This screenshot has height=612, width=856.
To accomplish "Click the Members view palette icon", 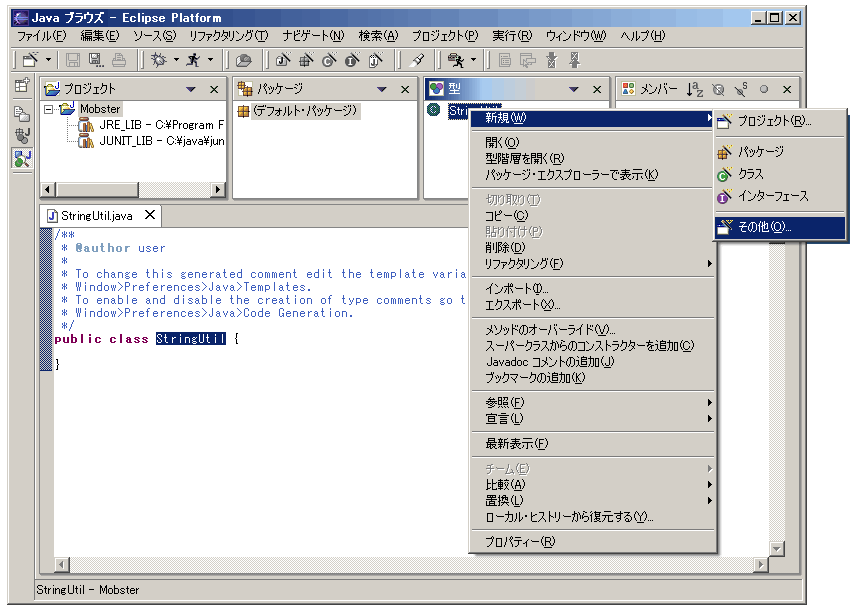I will pos(628,88).
